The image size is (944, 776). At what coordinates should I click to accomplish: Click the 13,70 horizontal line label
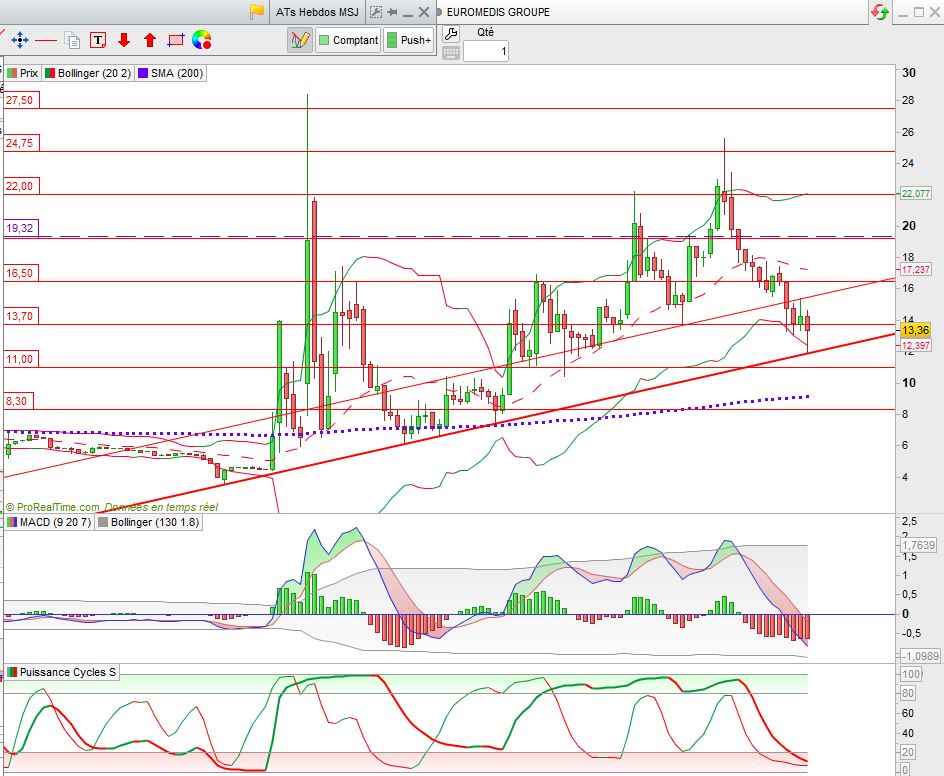click(x=20, y=316)
